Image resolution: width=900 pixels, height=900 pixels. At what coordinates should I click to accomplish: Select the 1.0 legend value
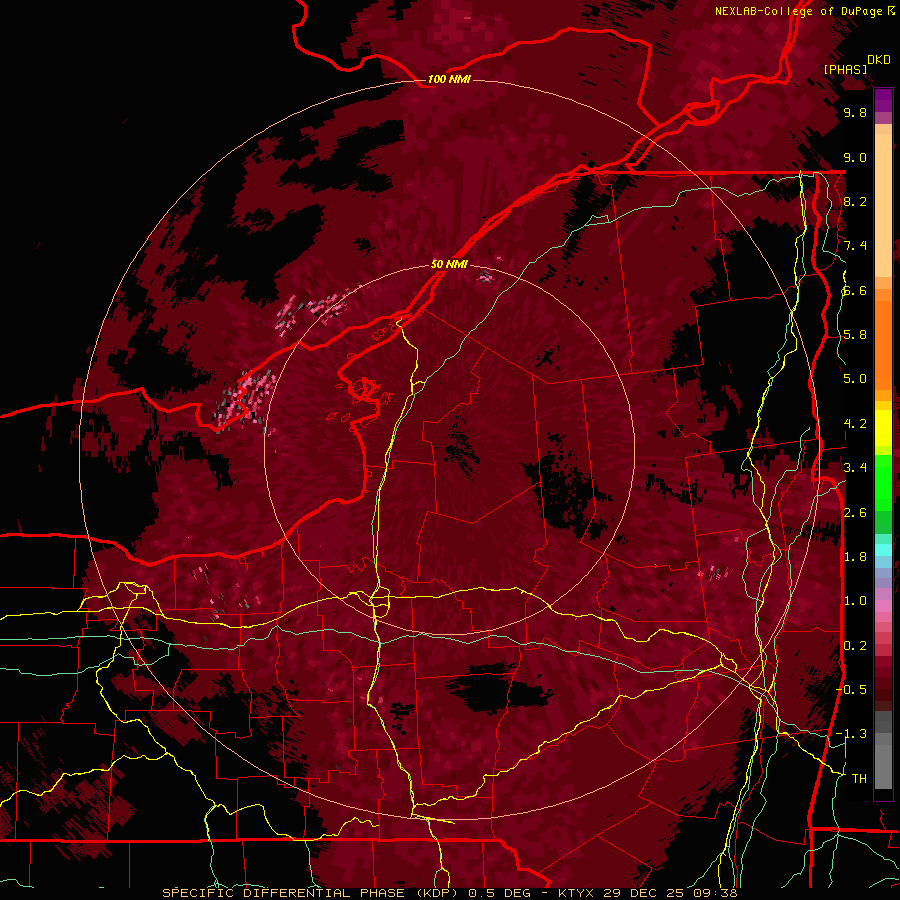pos(855,601)
